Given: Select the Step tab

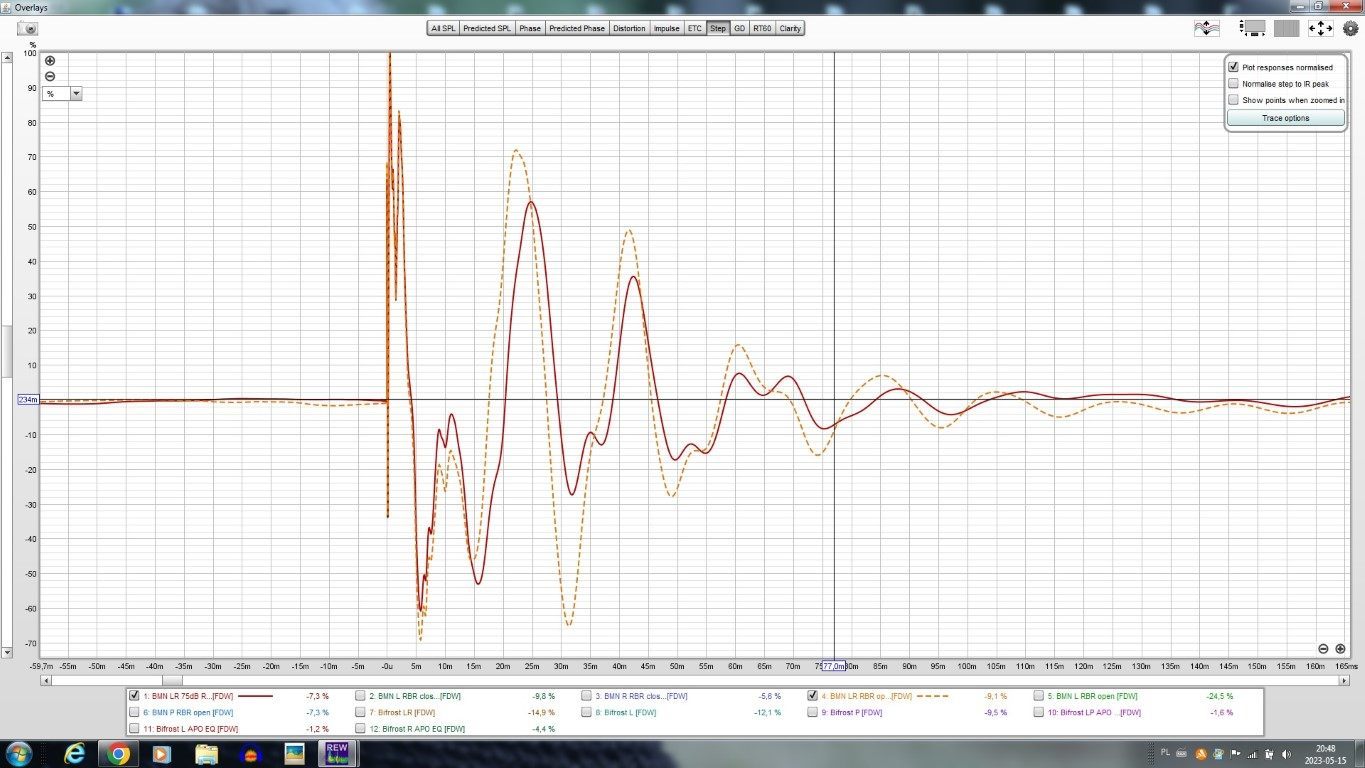Looking at the screenshot, I should pos(718,28).
